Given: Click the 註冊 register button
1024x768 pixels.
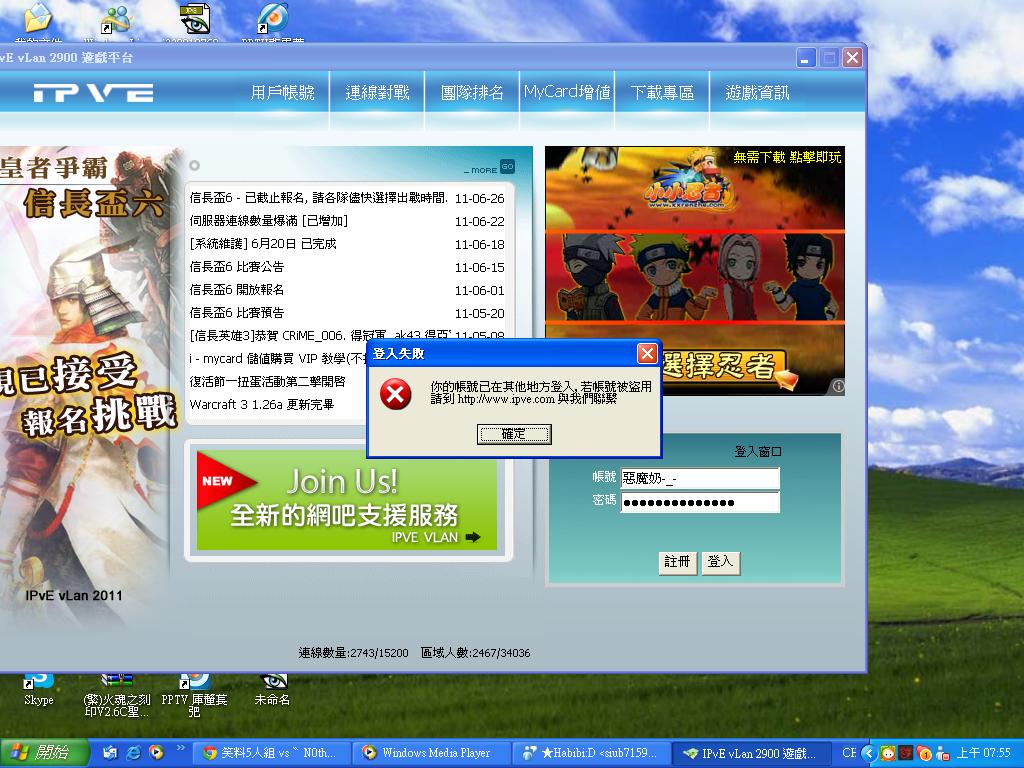Looking at the screenshot, I should 677,562.
